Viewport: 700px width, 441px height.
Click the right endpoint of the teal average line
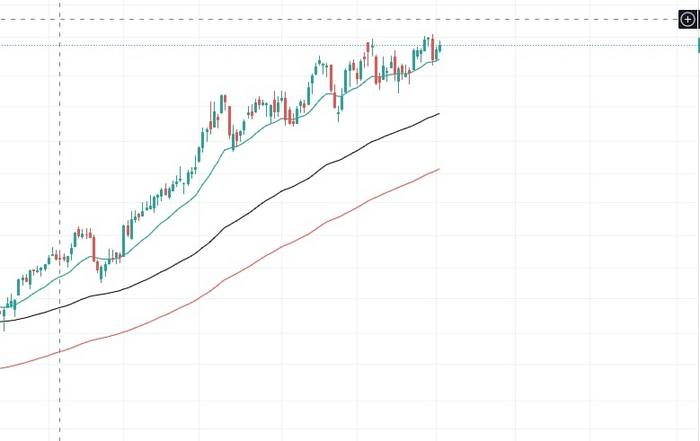[x=438, y=59]
